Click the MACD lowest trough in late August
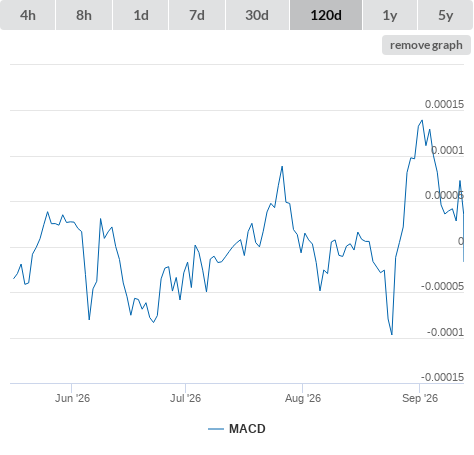474x455 pixels. pos(392,334)
